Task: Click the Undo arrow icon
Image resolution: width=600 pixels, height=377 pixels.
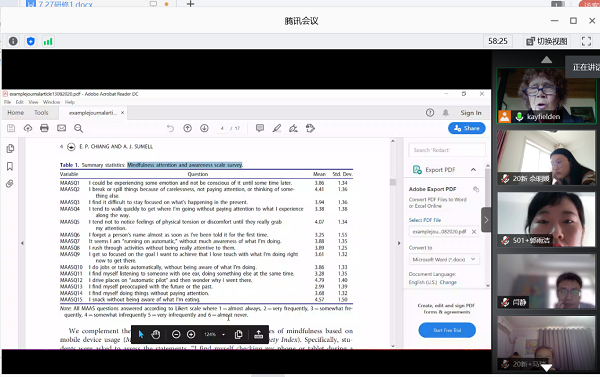Action: tap(170, 128)
